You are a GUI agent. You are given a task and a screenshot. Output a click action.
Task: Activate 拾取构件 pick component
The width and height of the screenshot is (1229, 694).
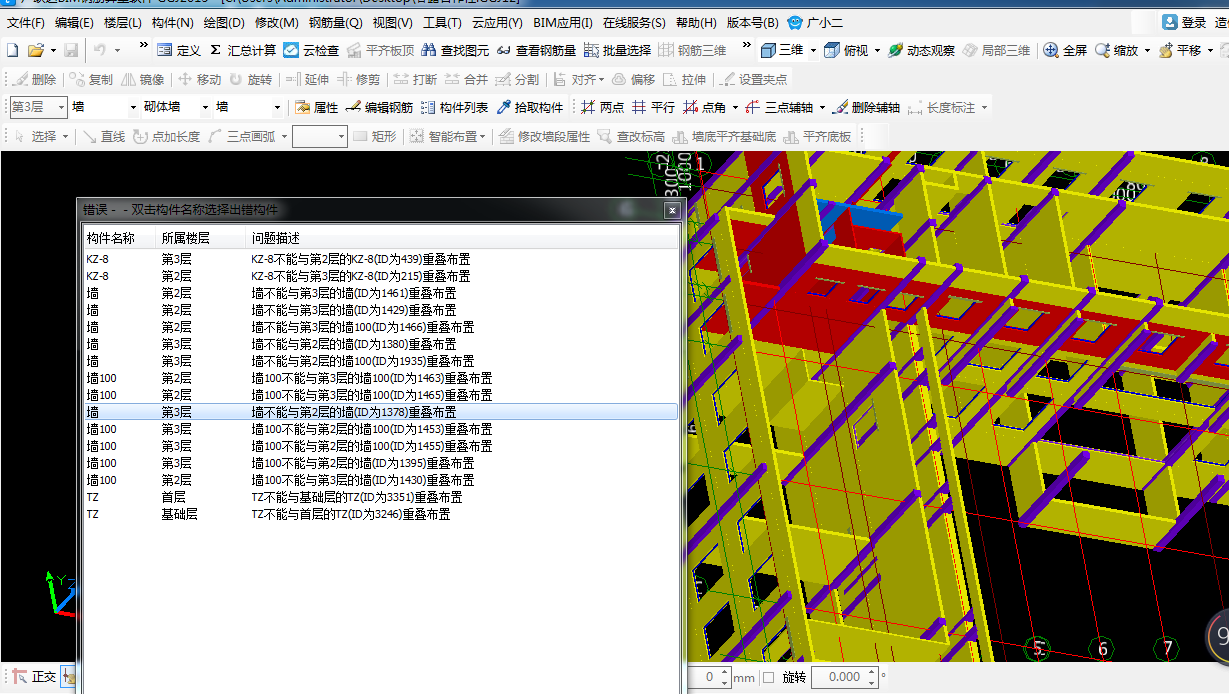coord(530,107)
